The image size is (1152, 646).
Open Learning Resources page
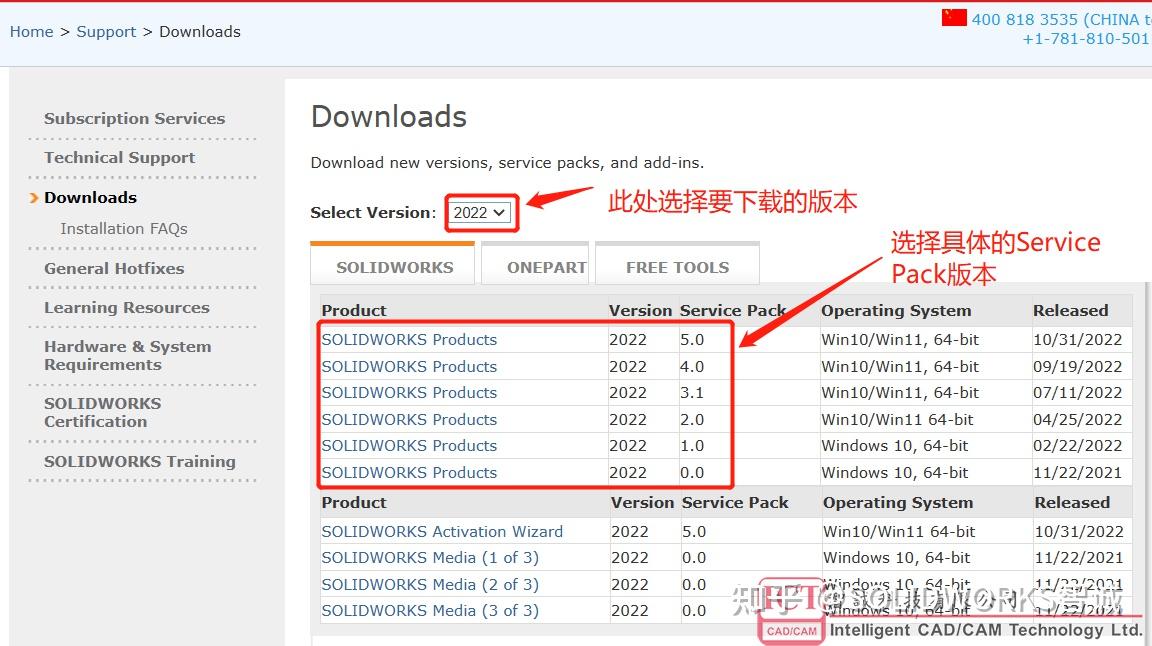[126, 307]
